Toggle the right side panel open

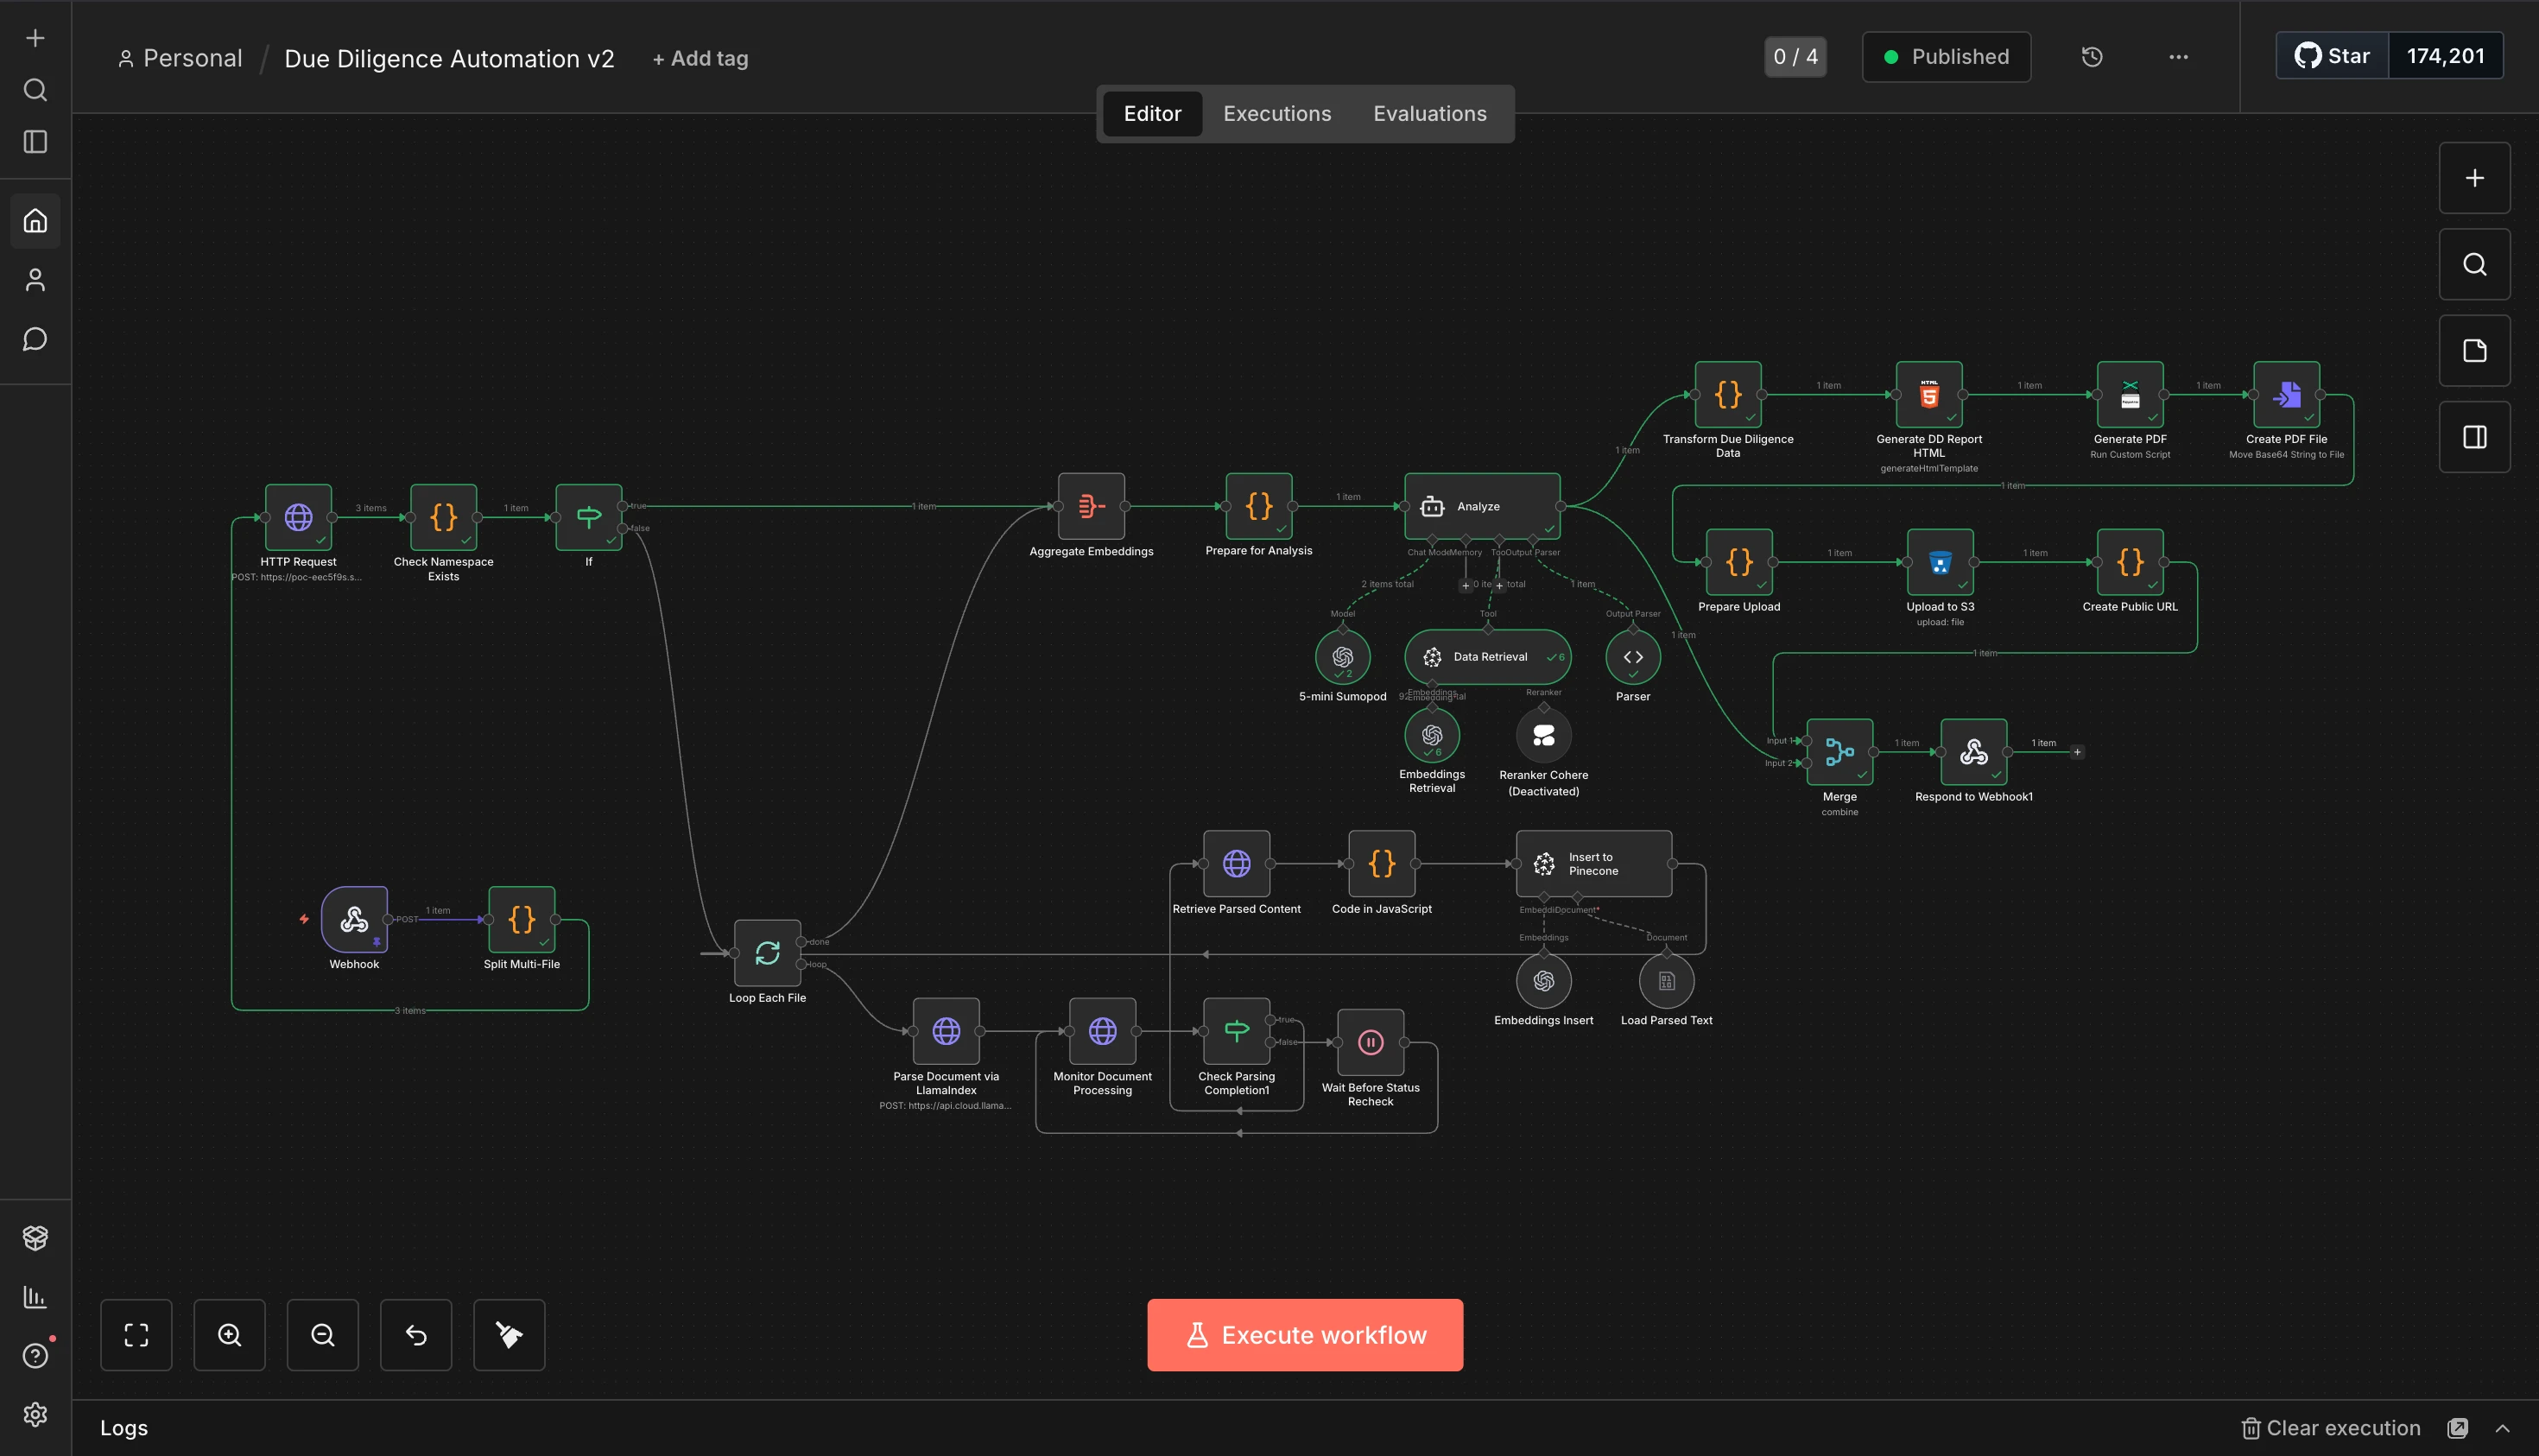2474,436
